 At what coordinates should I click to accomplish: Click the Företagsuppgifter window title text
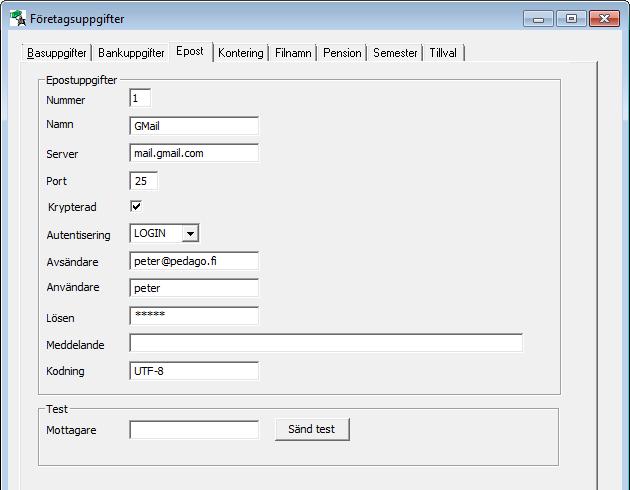(x=77, y=19)
